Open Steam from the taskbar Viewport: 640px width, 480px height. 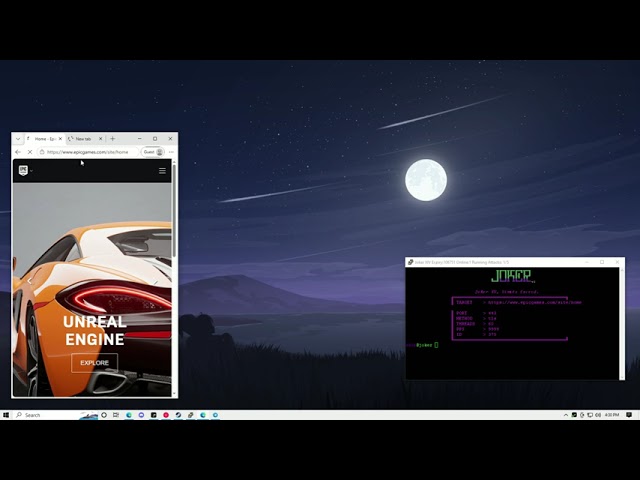(x=178, y=415)
